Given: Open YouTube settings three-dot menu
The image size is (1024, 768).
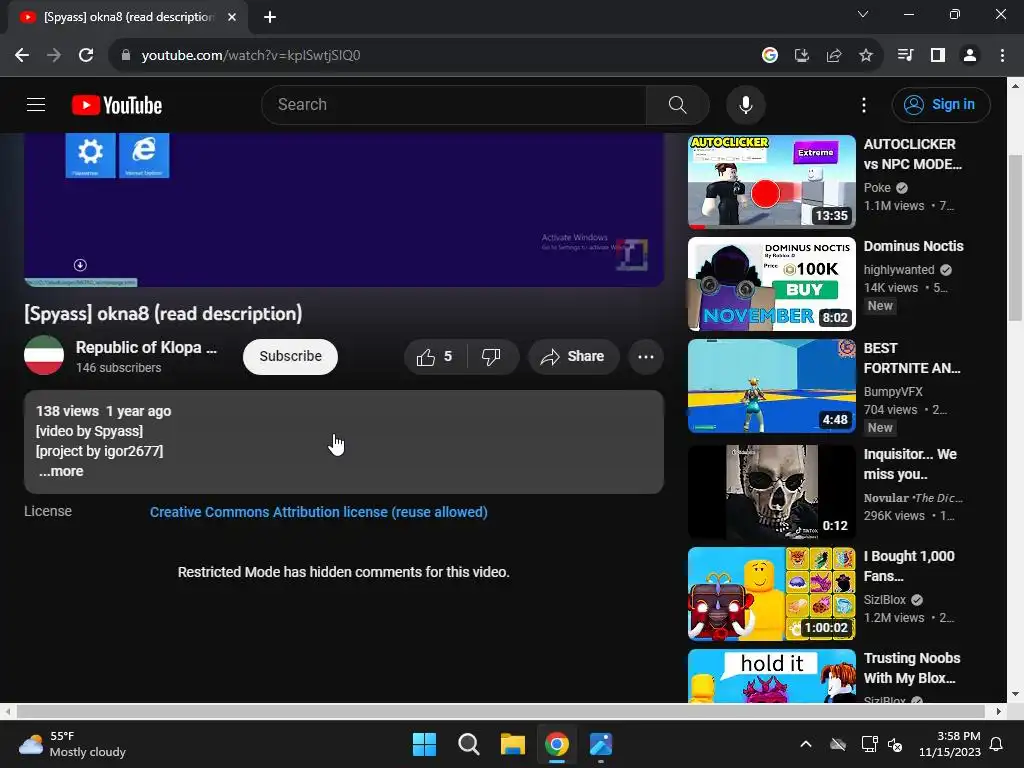Looking at the screenshot, I should pyautogui.click(x=863, y=104).
